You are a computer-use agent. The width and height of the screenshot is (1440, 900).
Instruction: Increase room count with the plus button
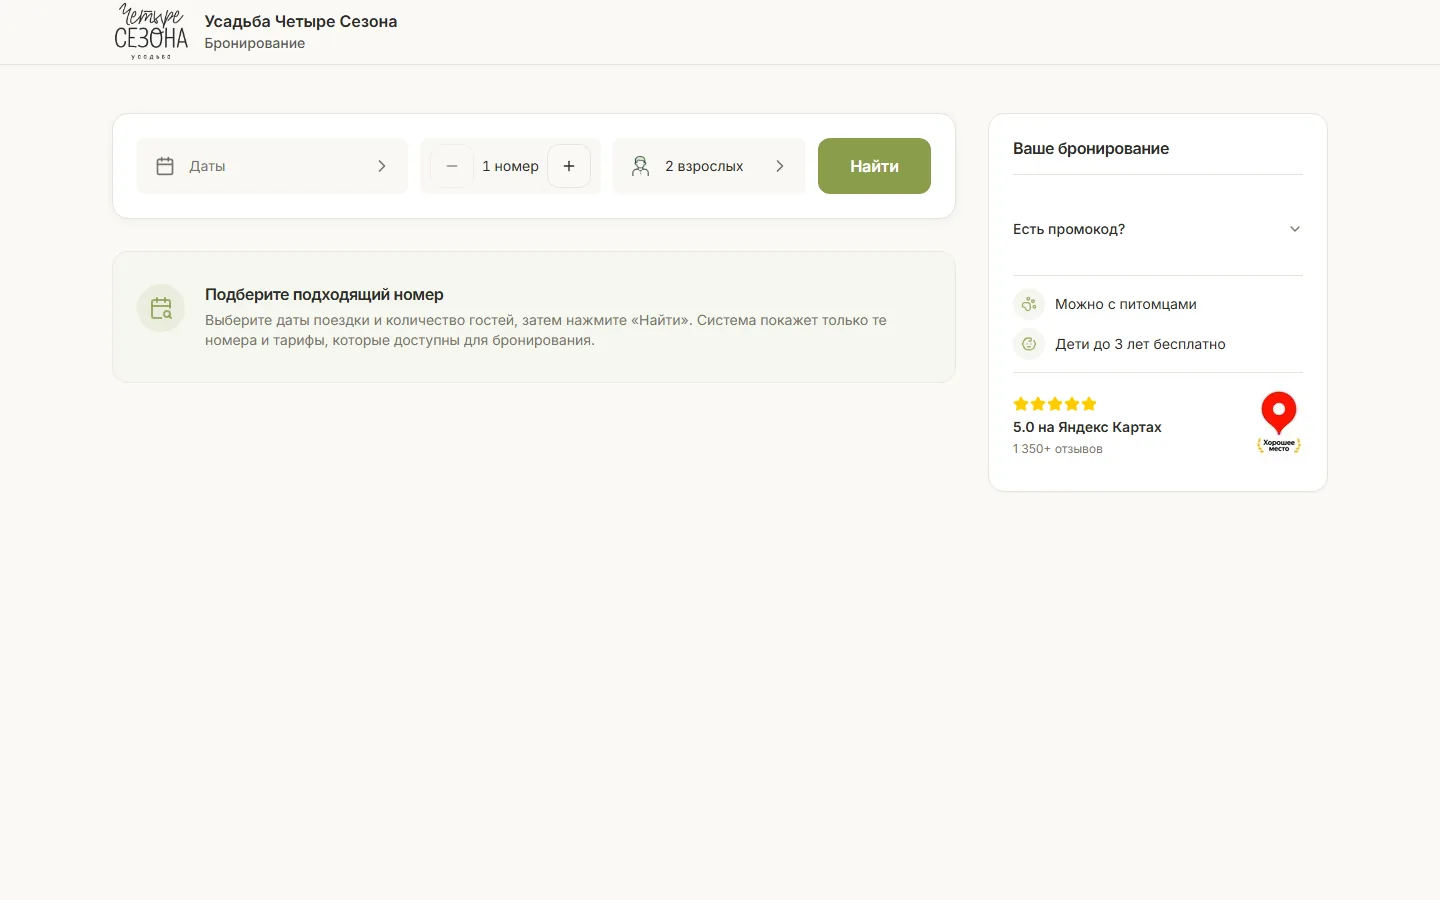click(569, 166)
